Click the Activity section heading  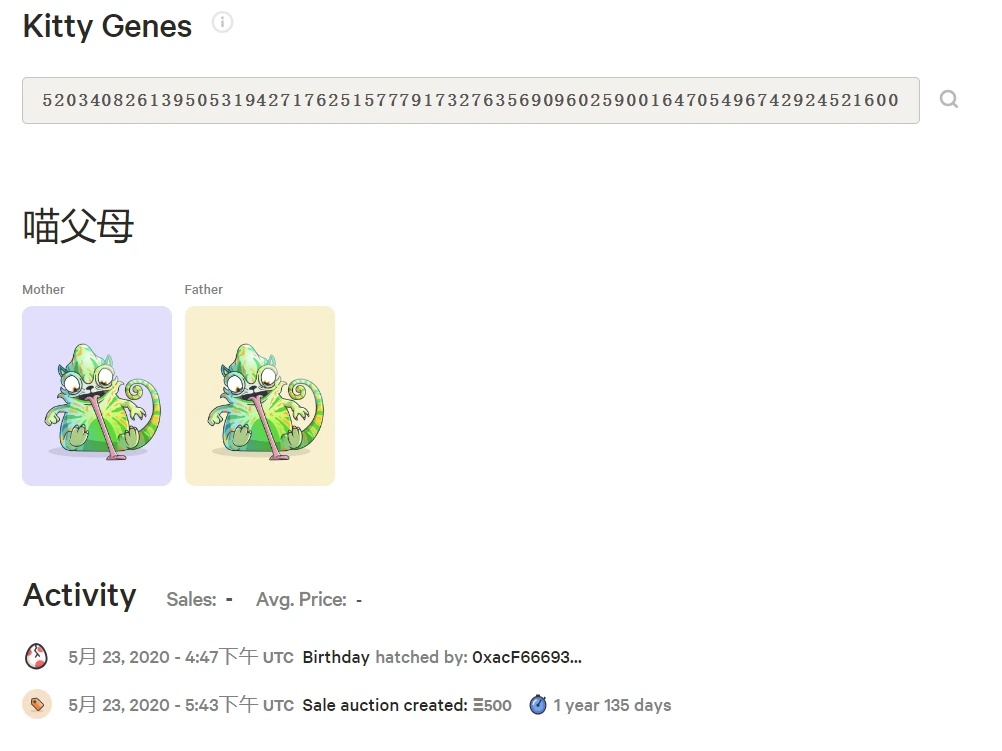point(80,595)
